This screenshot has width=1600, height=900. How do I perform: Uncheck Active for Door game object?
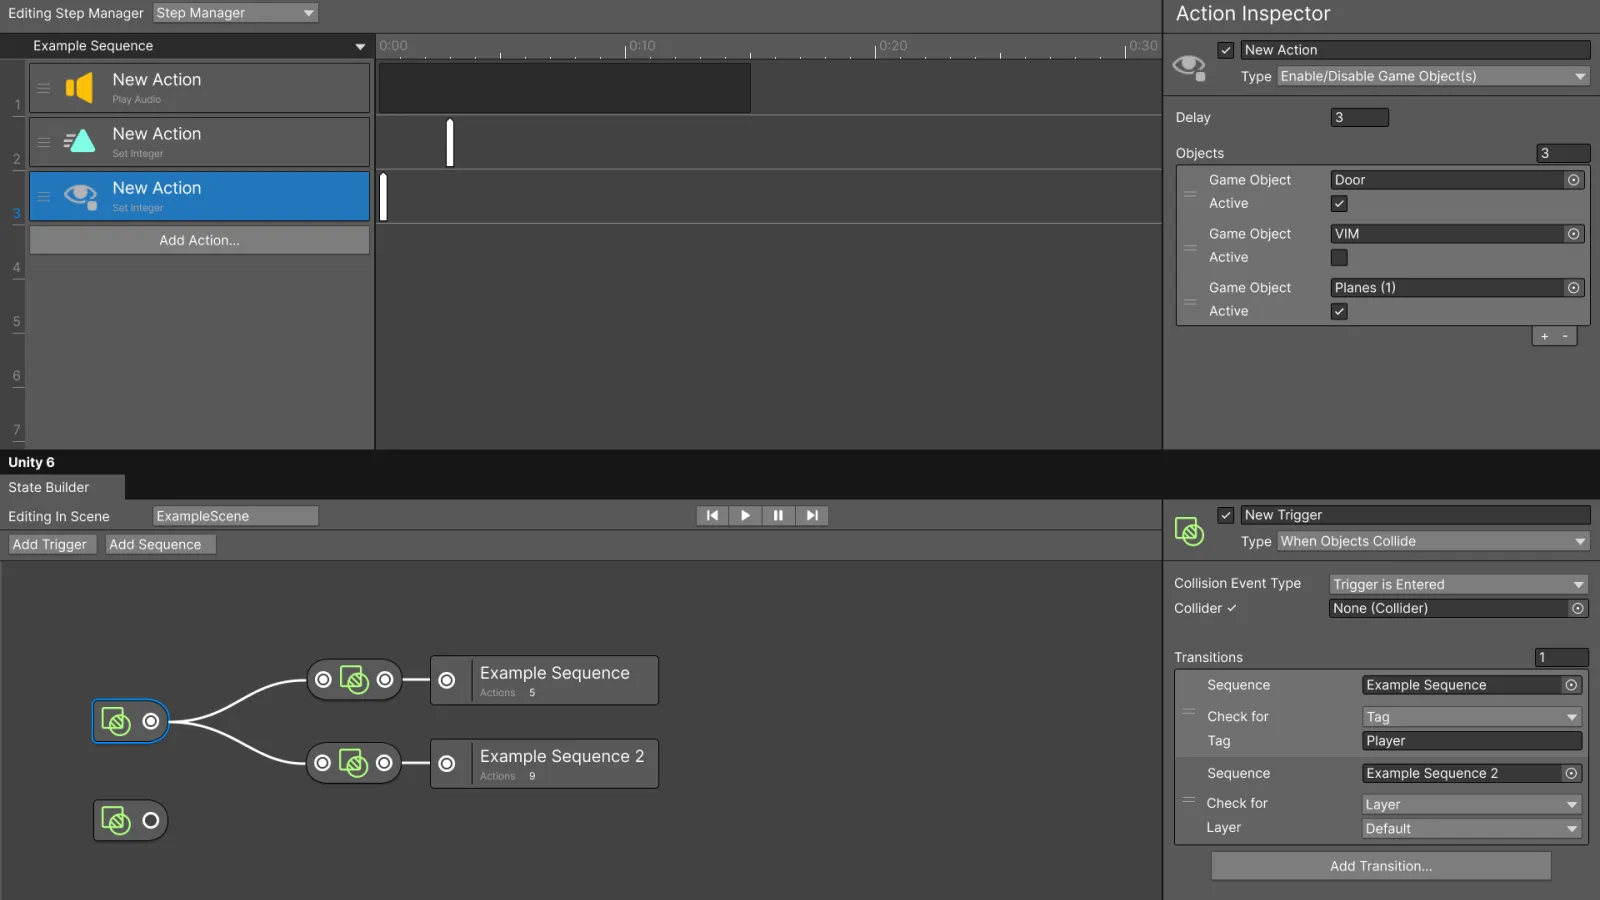click(1339, 204)
